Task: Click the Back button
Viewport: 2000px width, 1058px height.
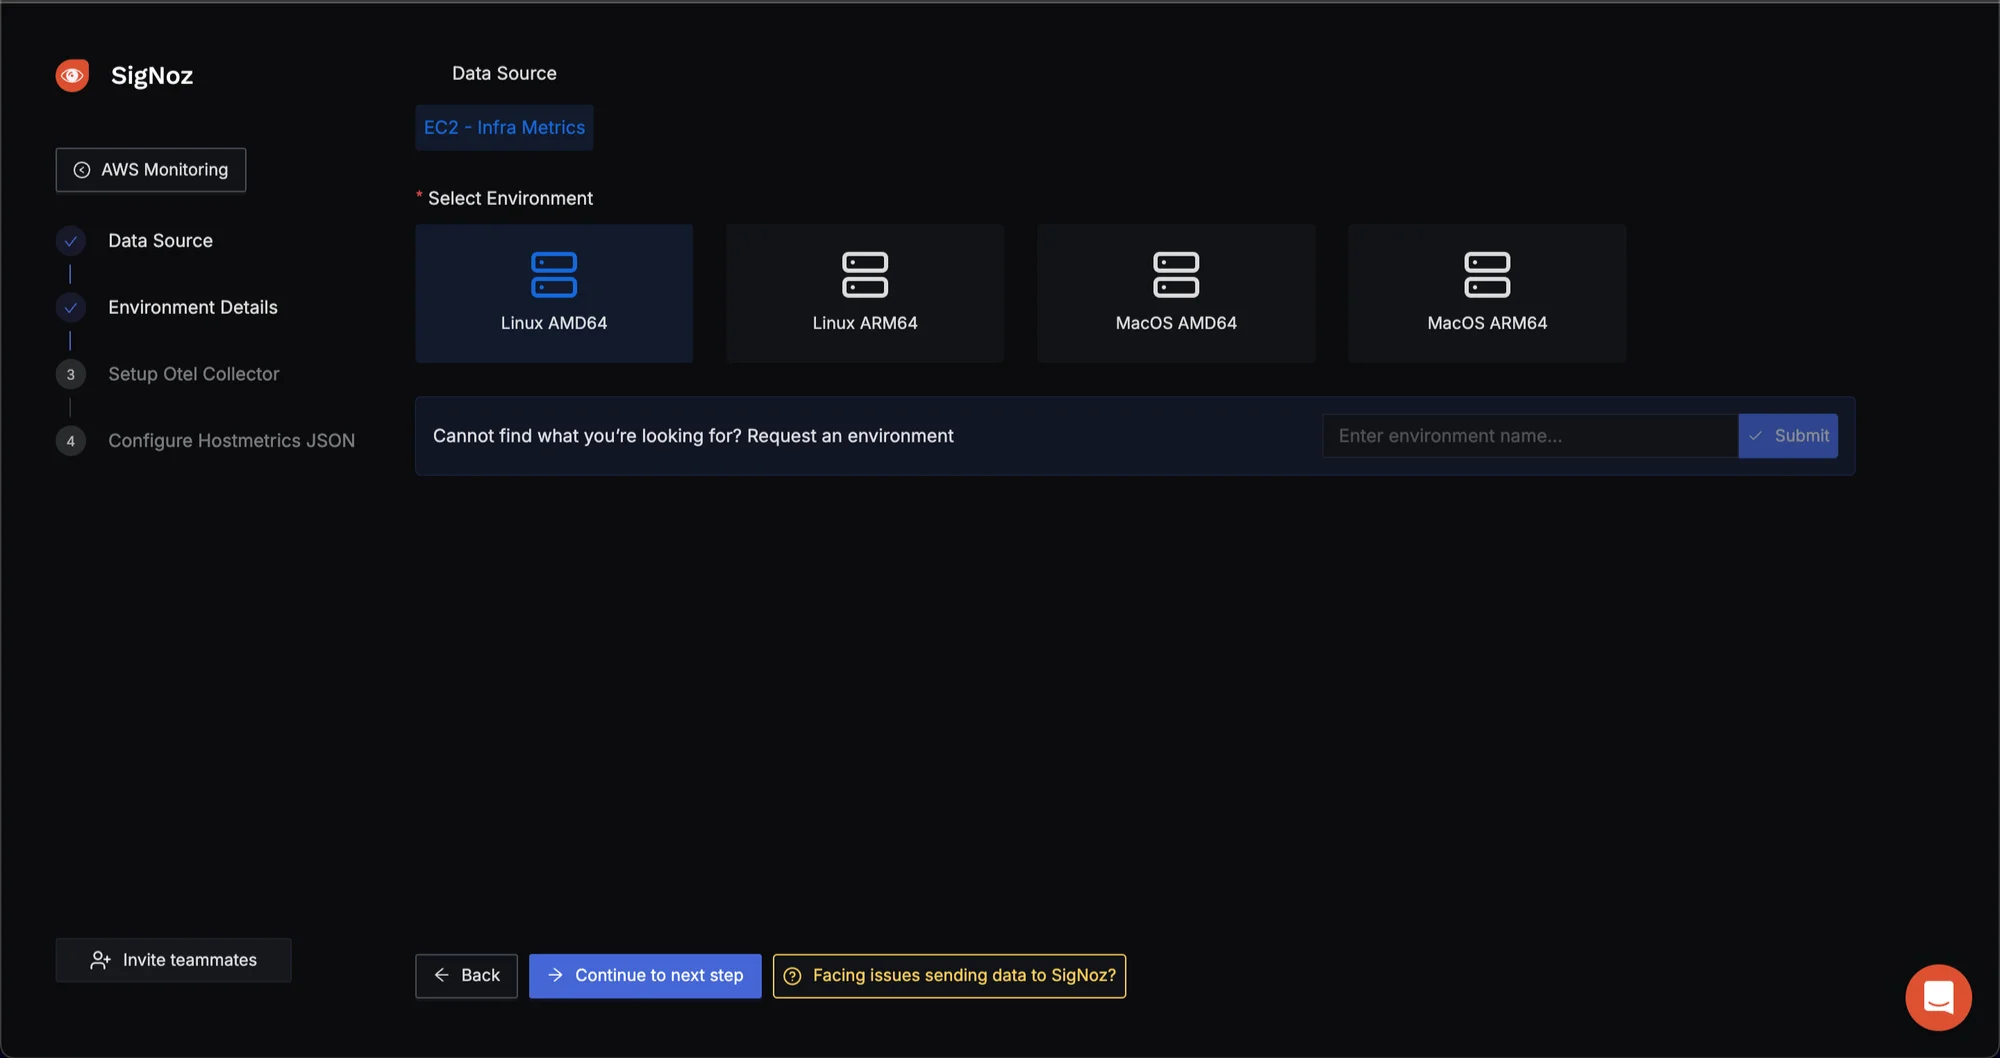Action: tap(466, 976)
